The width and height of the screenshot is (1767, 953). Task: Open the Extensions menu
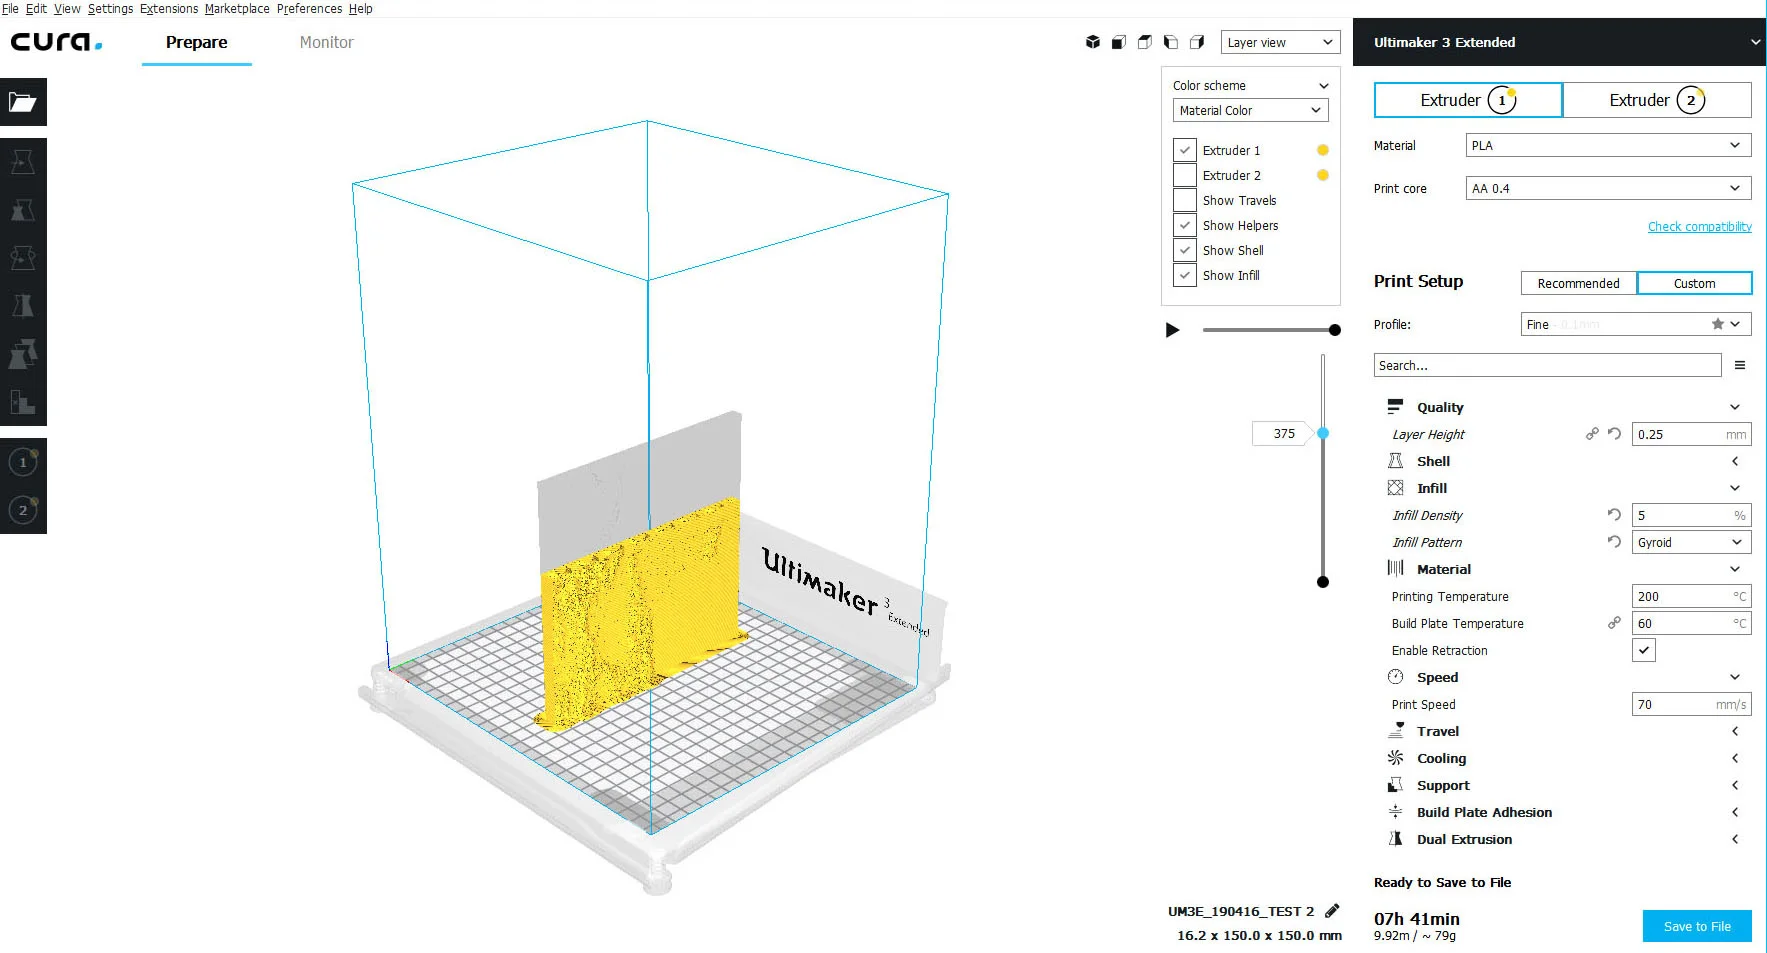(169, 8)
